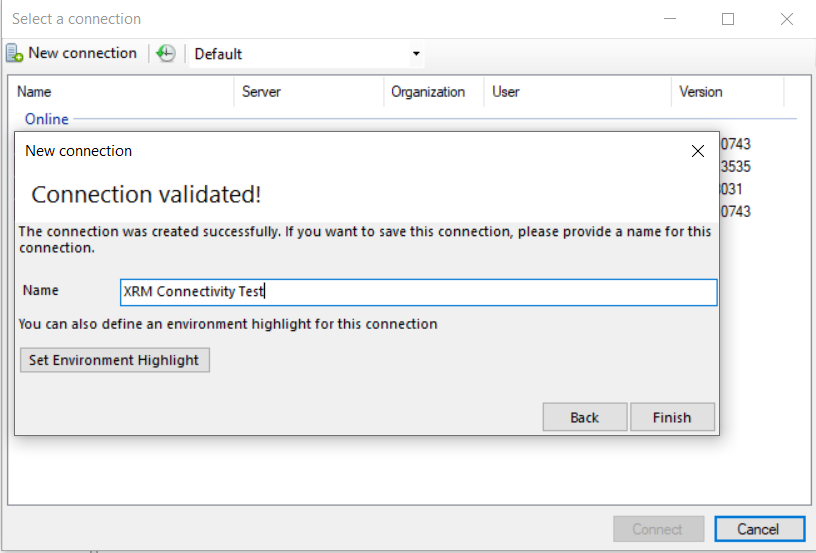Focus the connection Name text field
Viewport: 816px width, 553px height.
click(418, 292)
